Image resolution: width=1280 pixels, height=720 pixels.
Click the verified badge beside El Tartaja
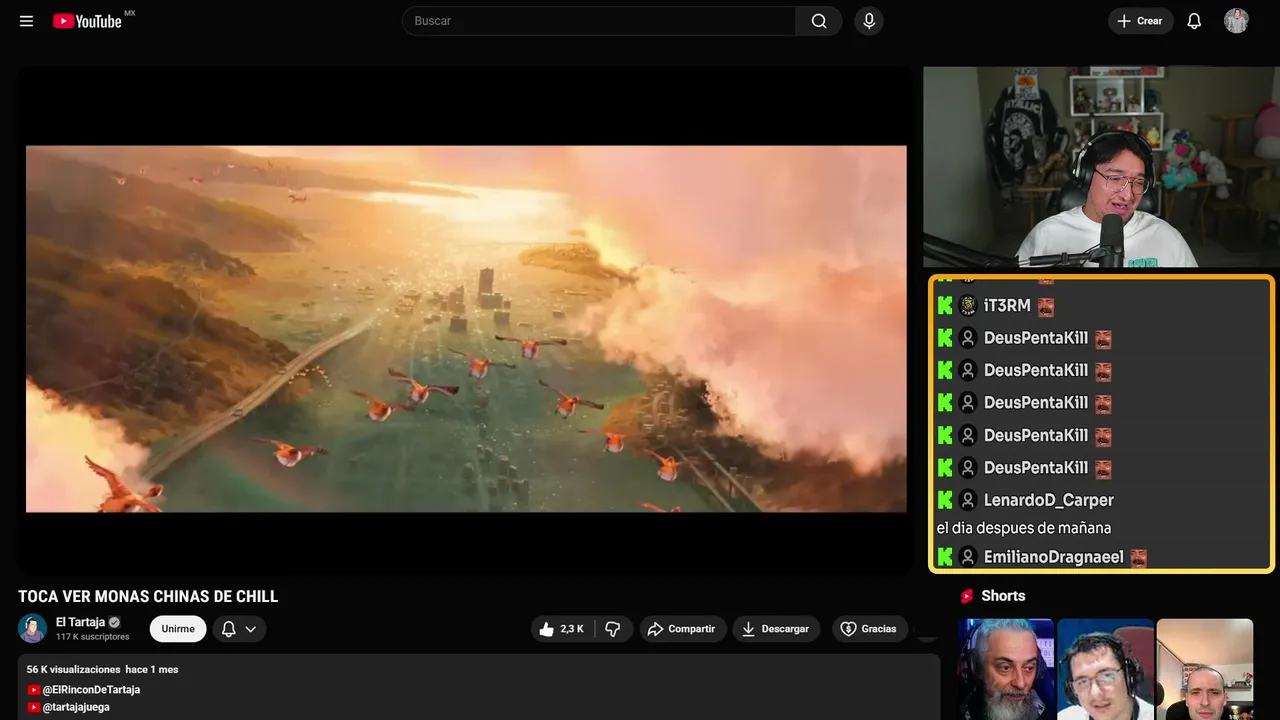pos(114,622)
